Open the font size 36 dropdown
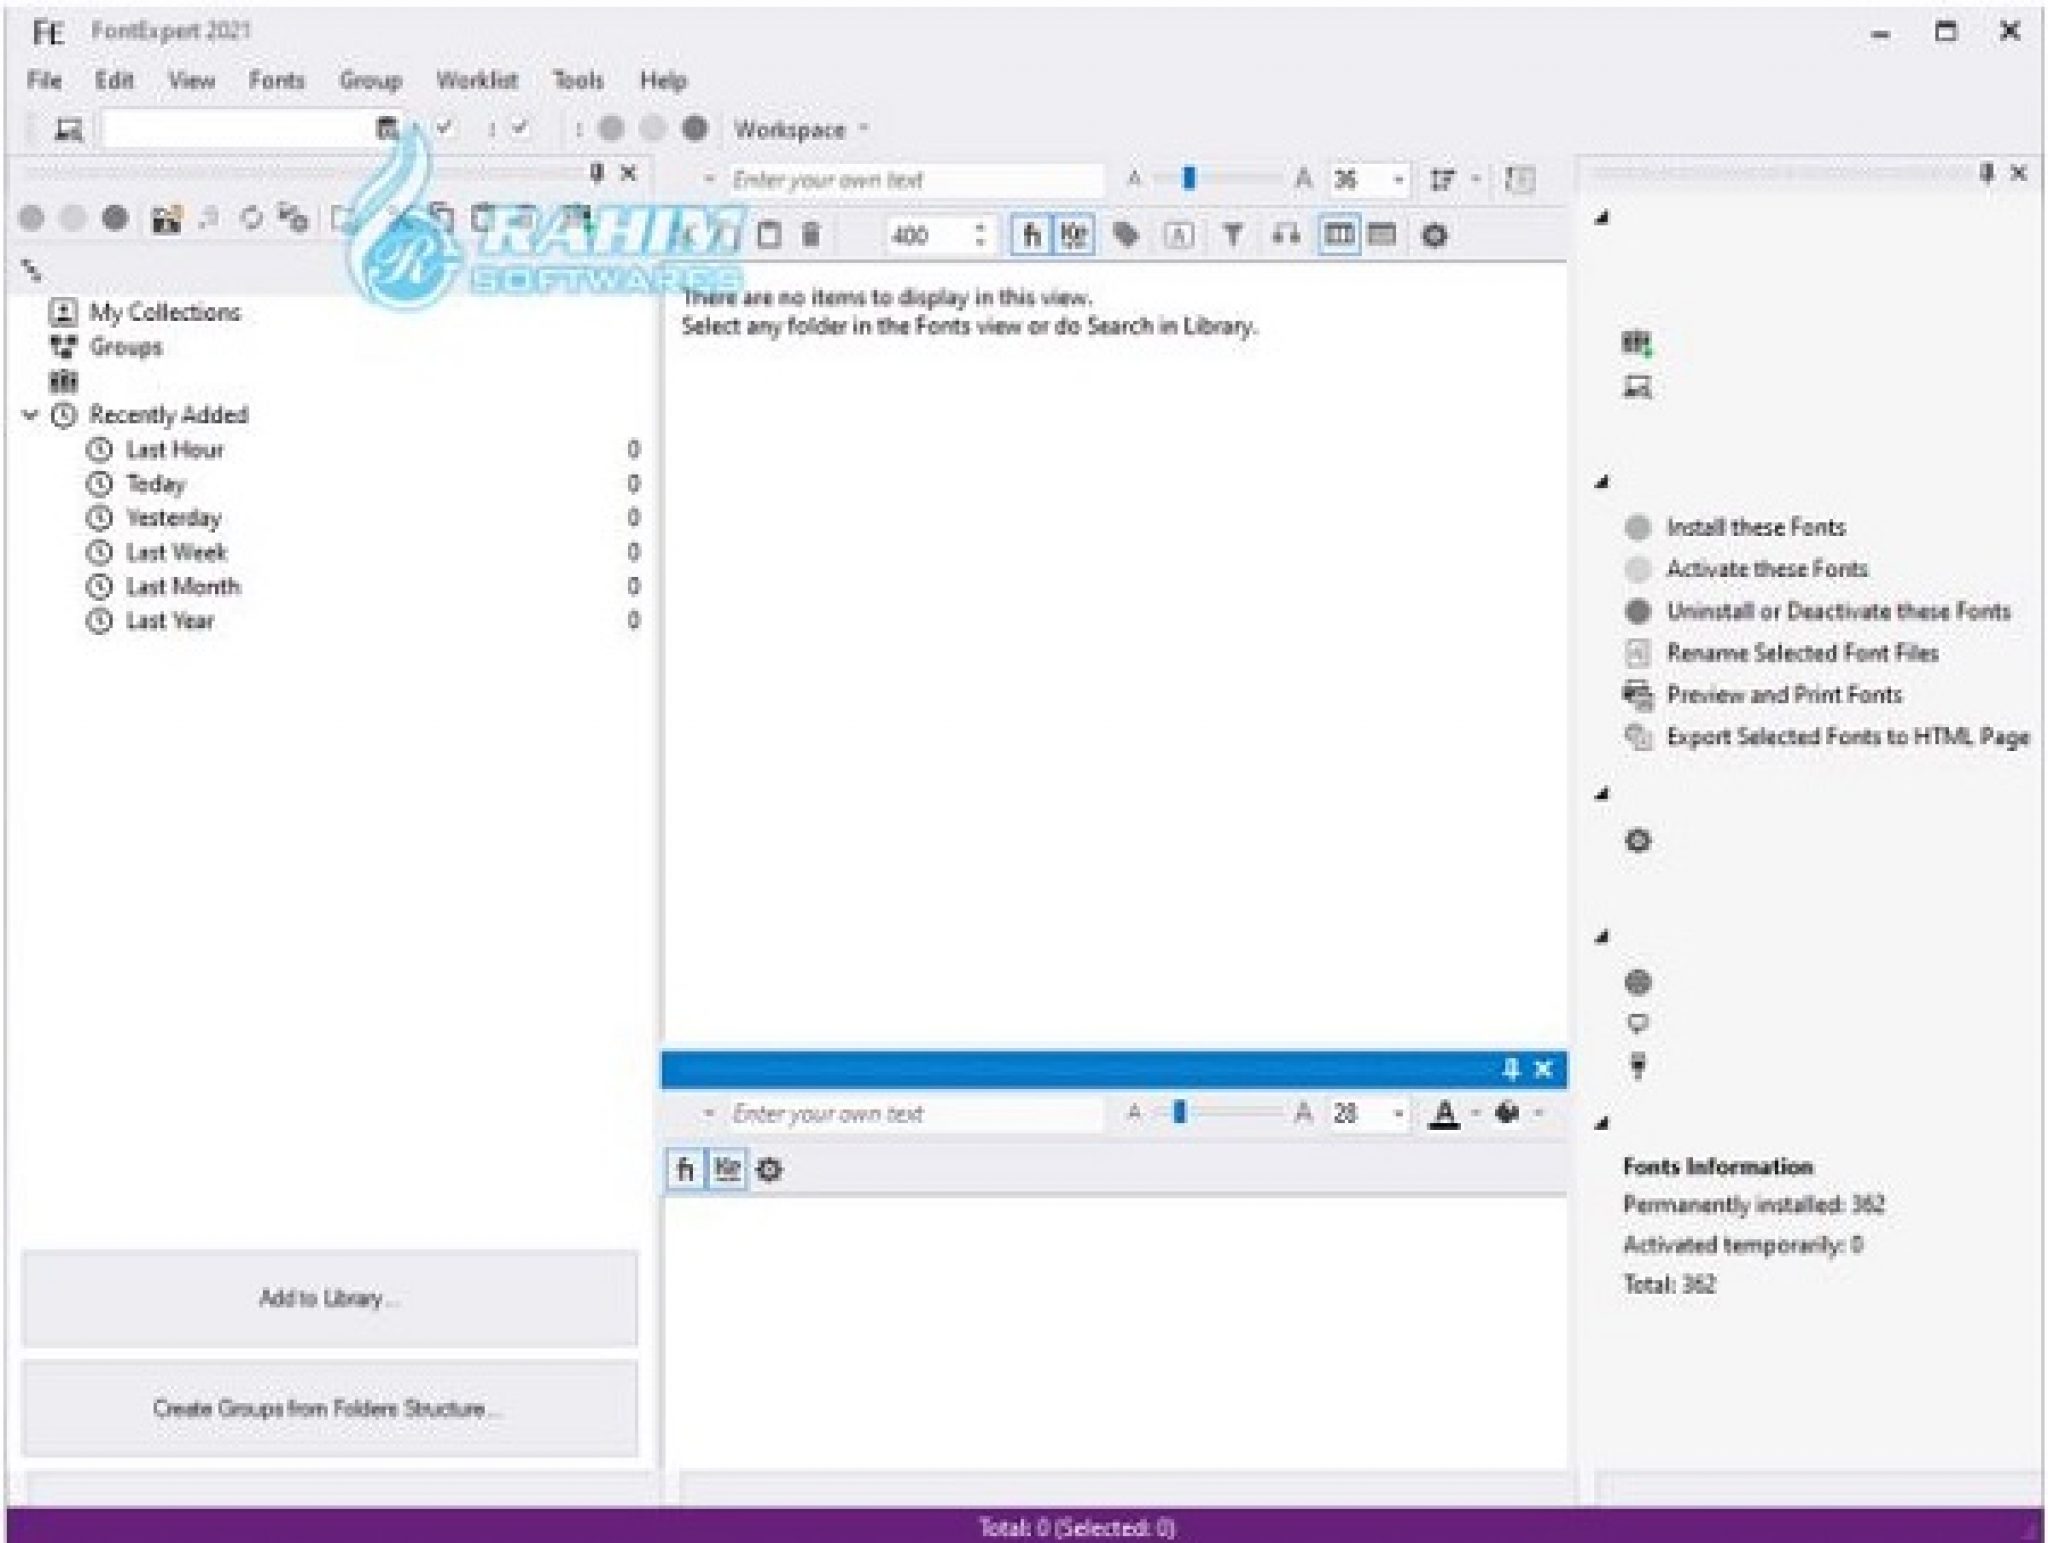The image size is (2048, 1543). pyautogui.click(x=1397, y=181)
